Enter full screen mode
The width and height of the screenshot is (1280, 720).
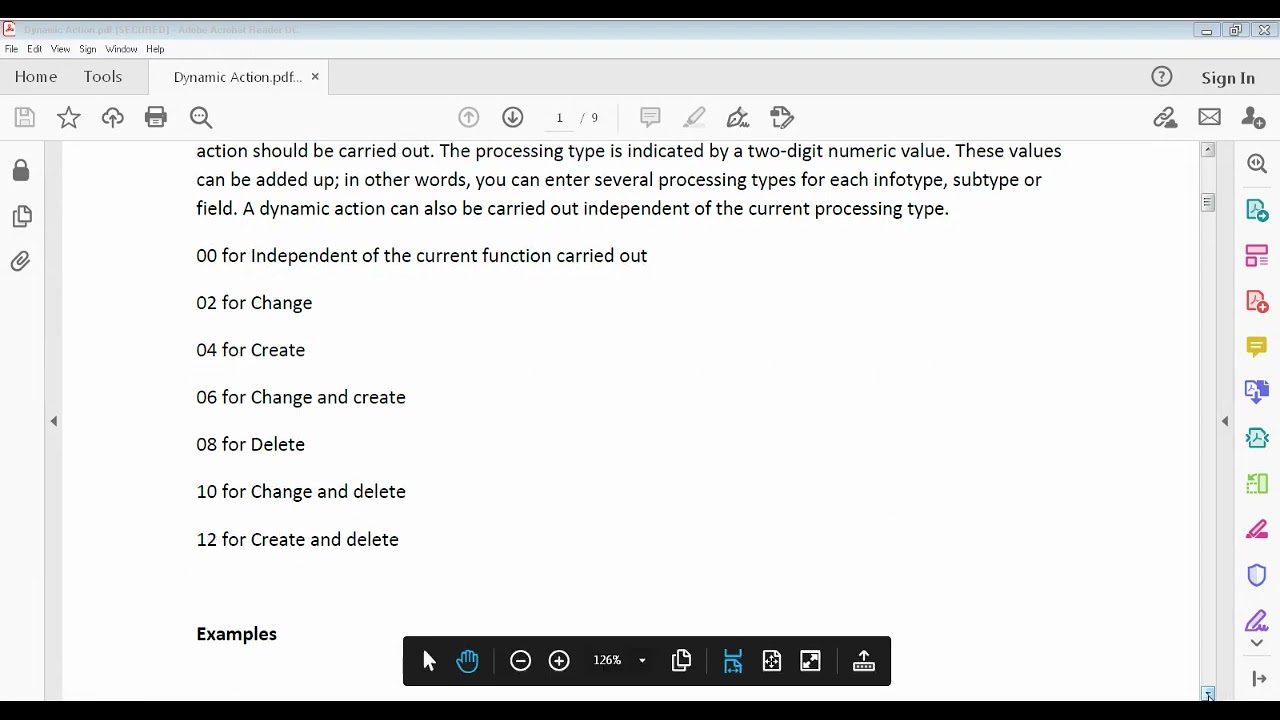click(811, 661)
